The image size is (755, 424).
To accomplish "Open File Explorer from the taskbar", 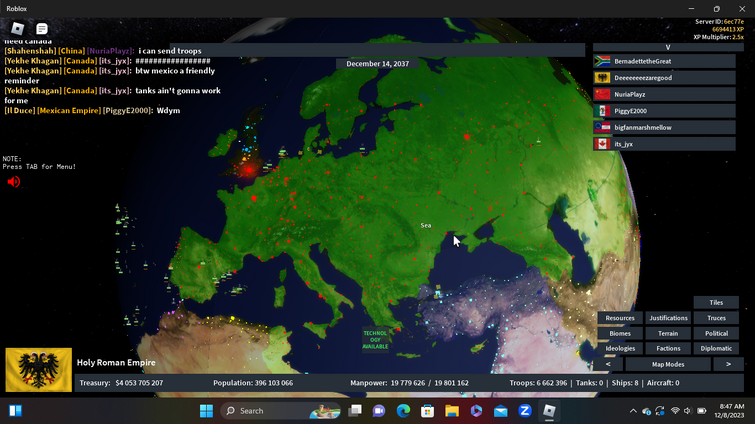I will click(x=452, y=411).
